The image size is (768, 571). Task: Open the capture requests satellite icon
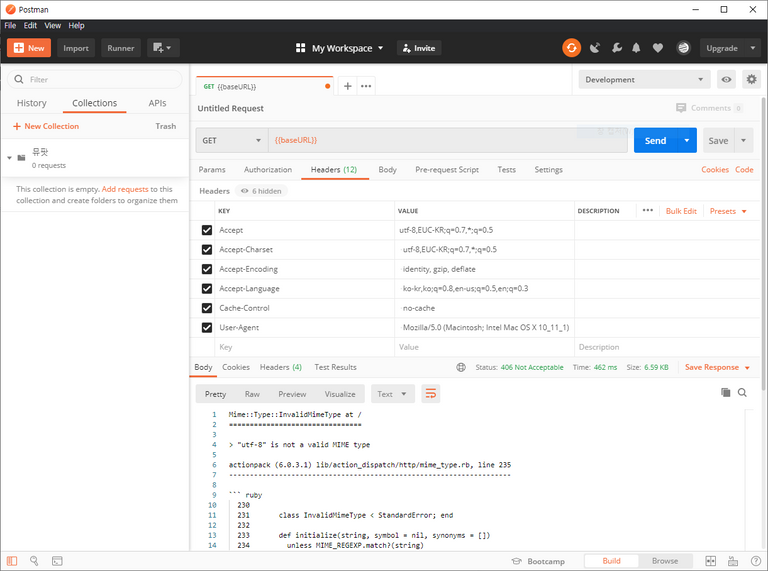coord(595,48)
